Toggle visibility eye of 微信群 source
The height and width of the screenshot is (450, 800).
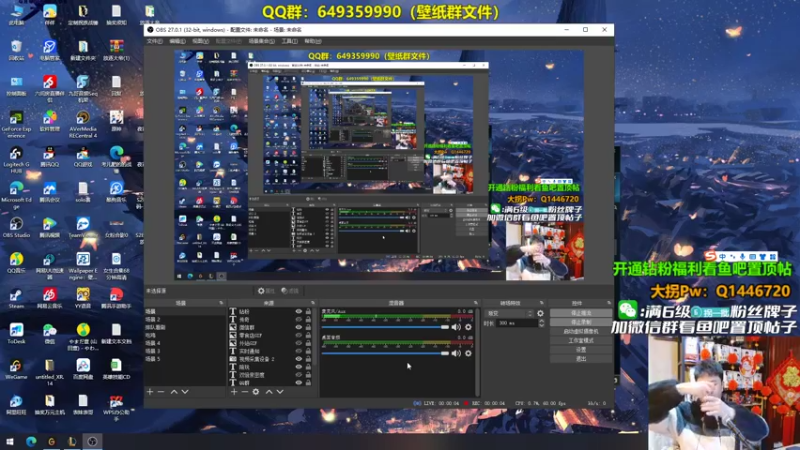pyautogui.click(x=299, y=327)
